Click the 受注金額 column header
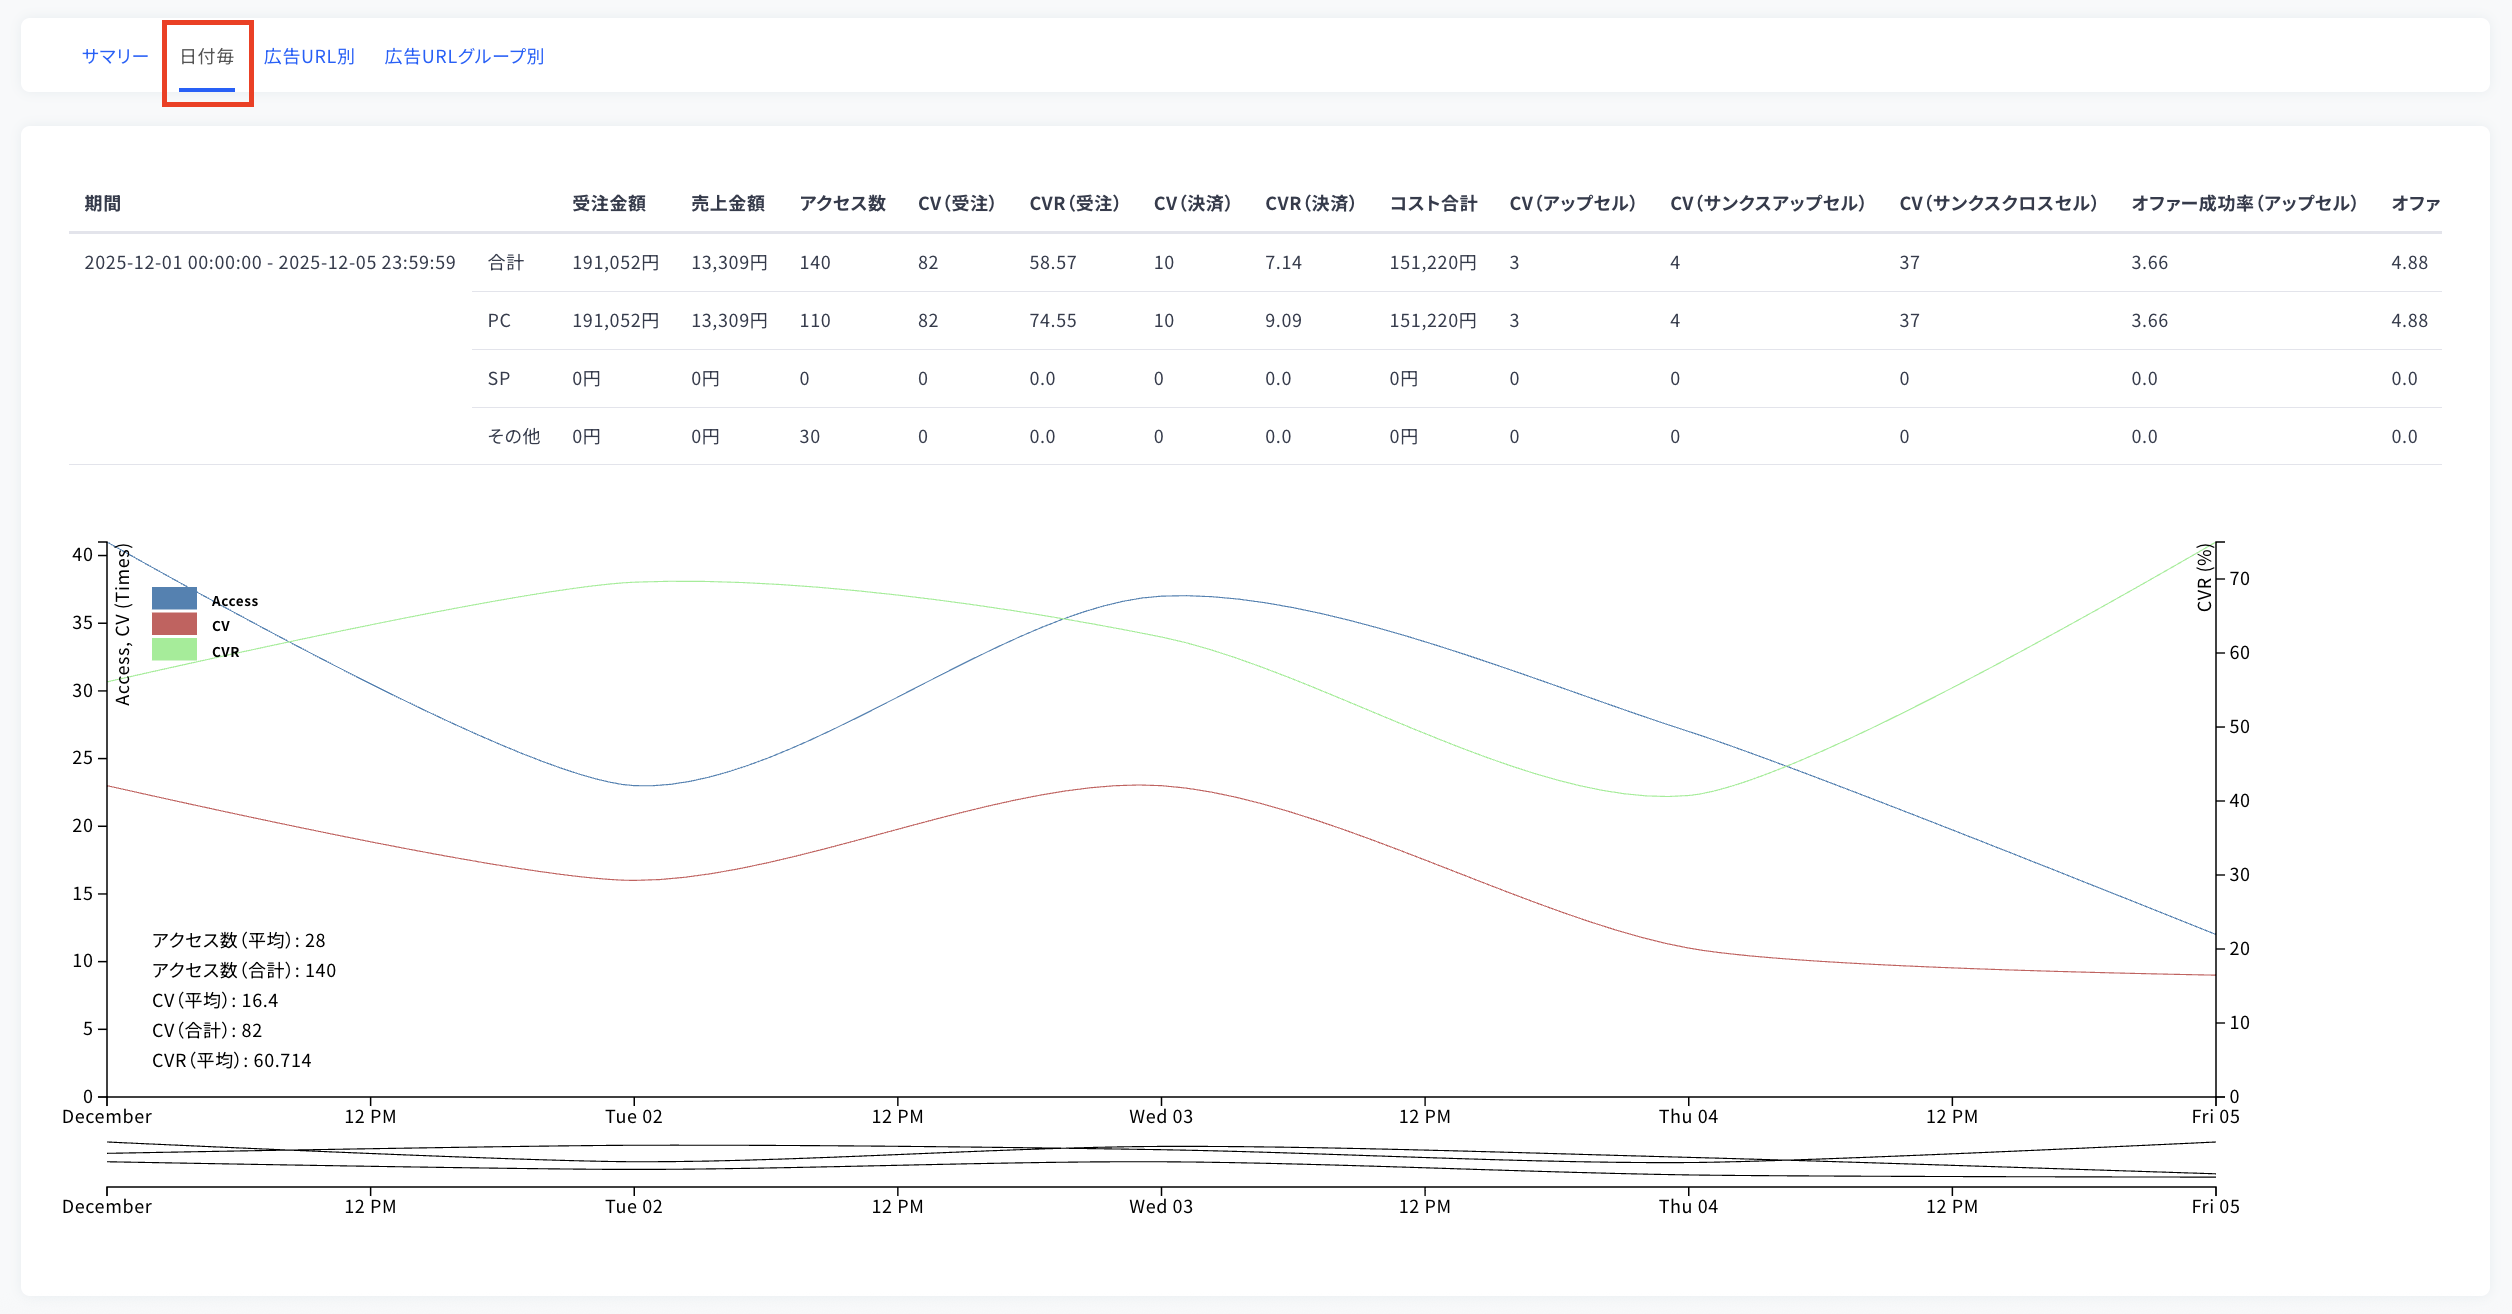This screenshot has height=1314, width=2512. pyautogui.click(x=609, y=204)
